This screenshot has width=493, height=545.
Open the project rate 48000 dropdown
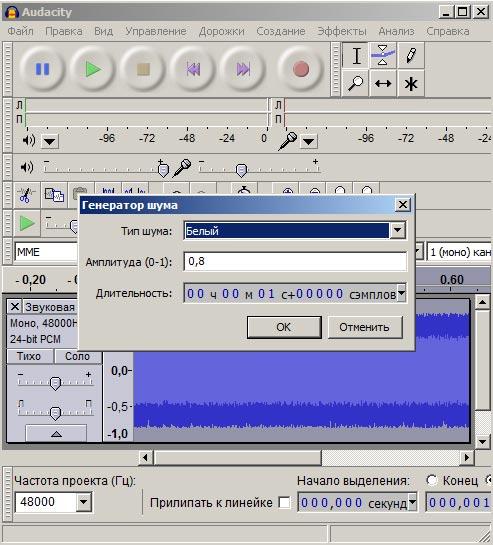pyautogui.click(x=83, y=502)
